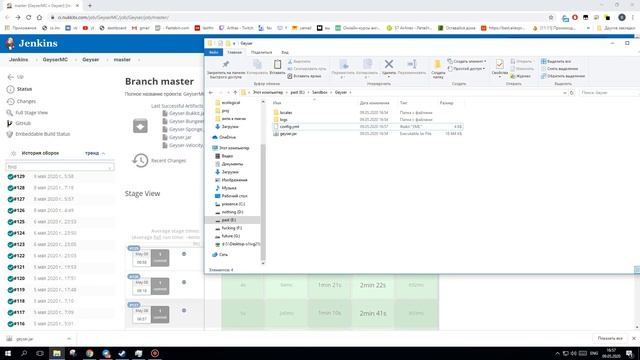Open the GitHub branch icon
Screen dimensions: 640x360
click(x=10, y=123)
